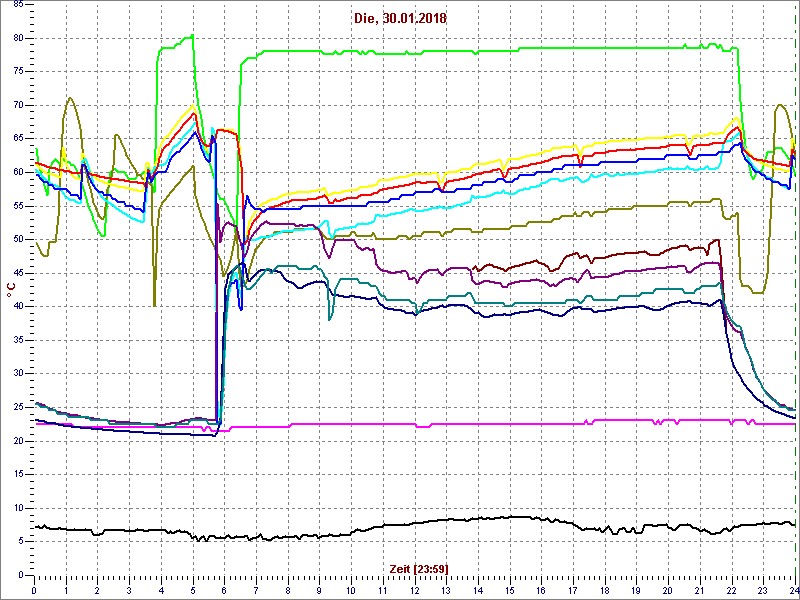This screenshot has width=800, height=600.
Task: Click the 'Zeit [23:59]' time label
Action: coord(419,568)
